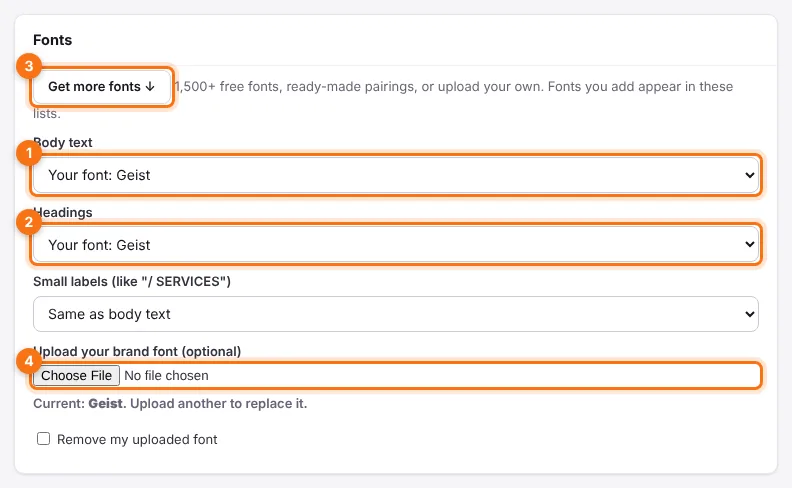Click the Get more fonts button
Viewport: 792px width, 488px height.
[x=102, y=86]
